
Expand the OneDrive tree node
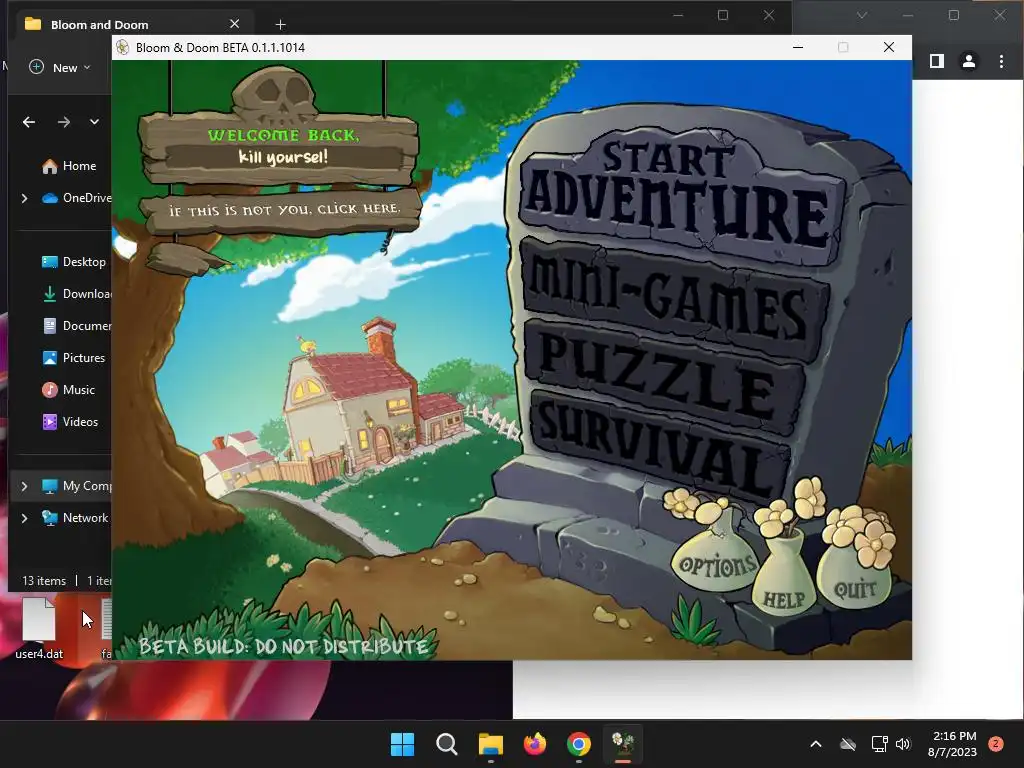[x=25, y=198]
